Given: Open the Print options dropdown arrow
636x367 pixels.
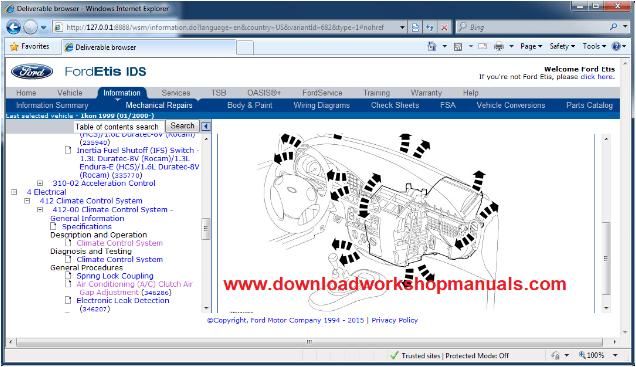Looking at the screenshot, I should (x=511, y=47).
